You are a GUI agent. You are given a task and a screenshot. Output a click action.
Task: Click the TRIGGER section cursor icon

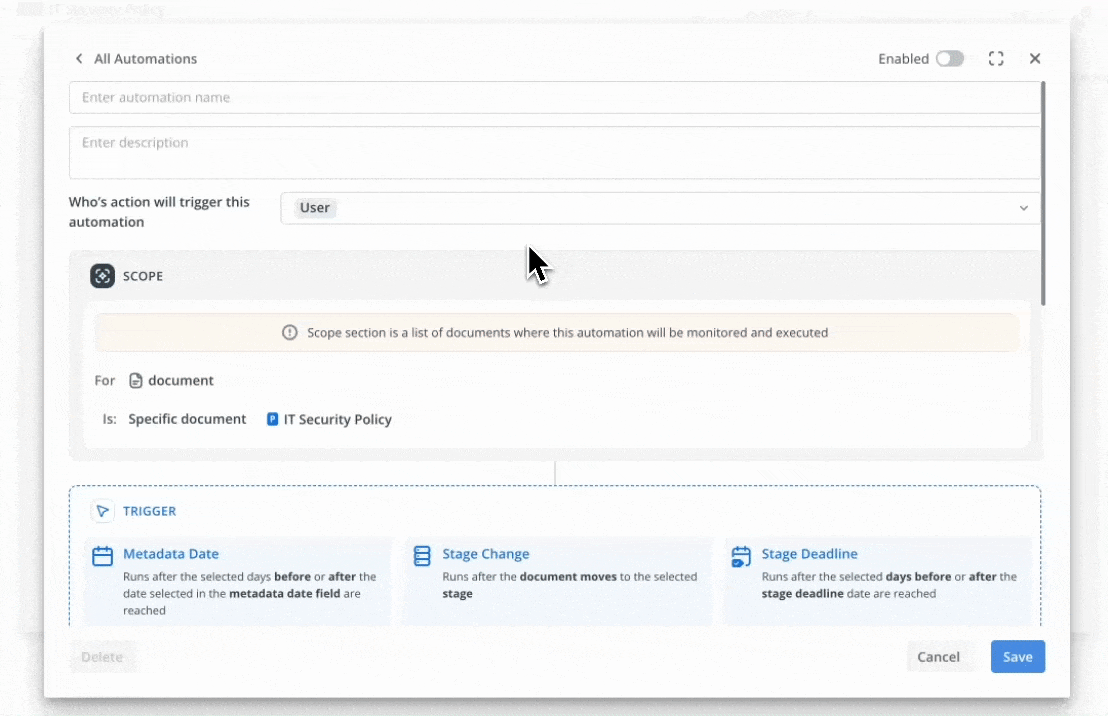tap(102, 511)
